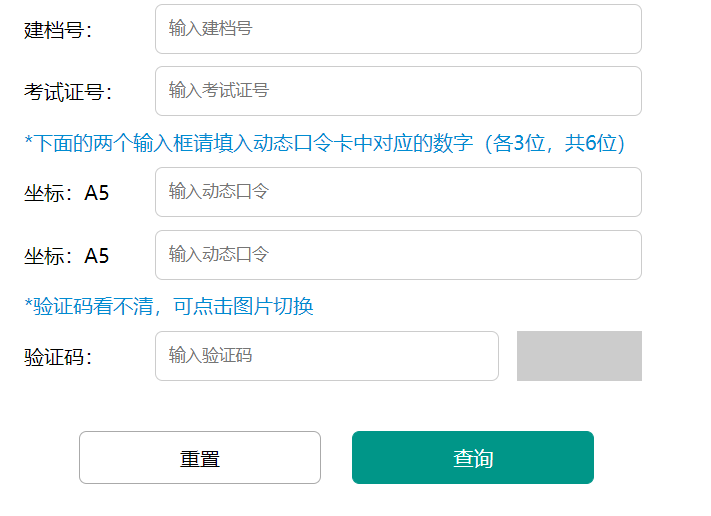Submit the form with 查询 button
The image size is (711, 516).
click(x=472, y=458)
